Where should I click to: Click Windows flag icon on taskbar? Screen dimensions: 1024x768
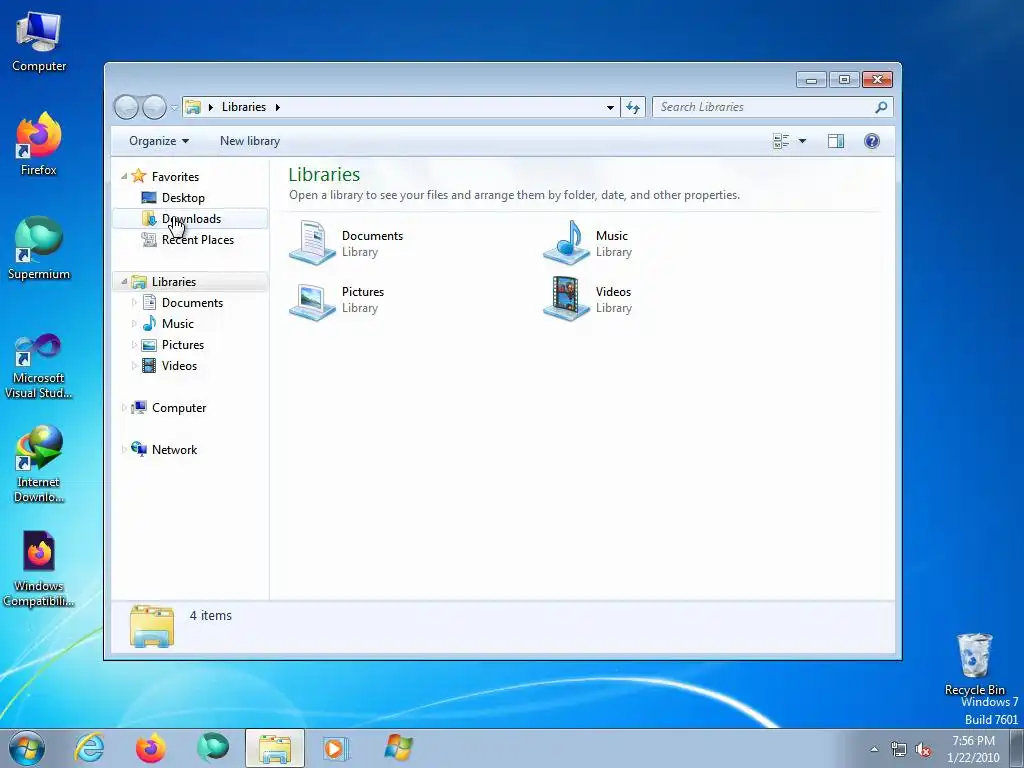[398, 748]
